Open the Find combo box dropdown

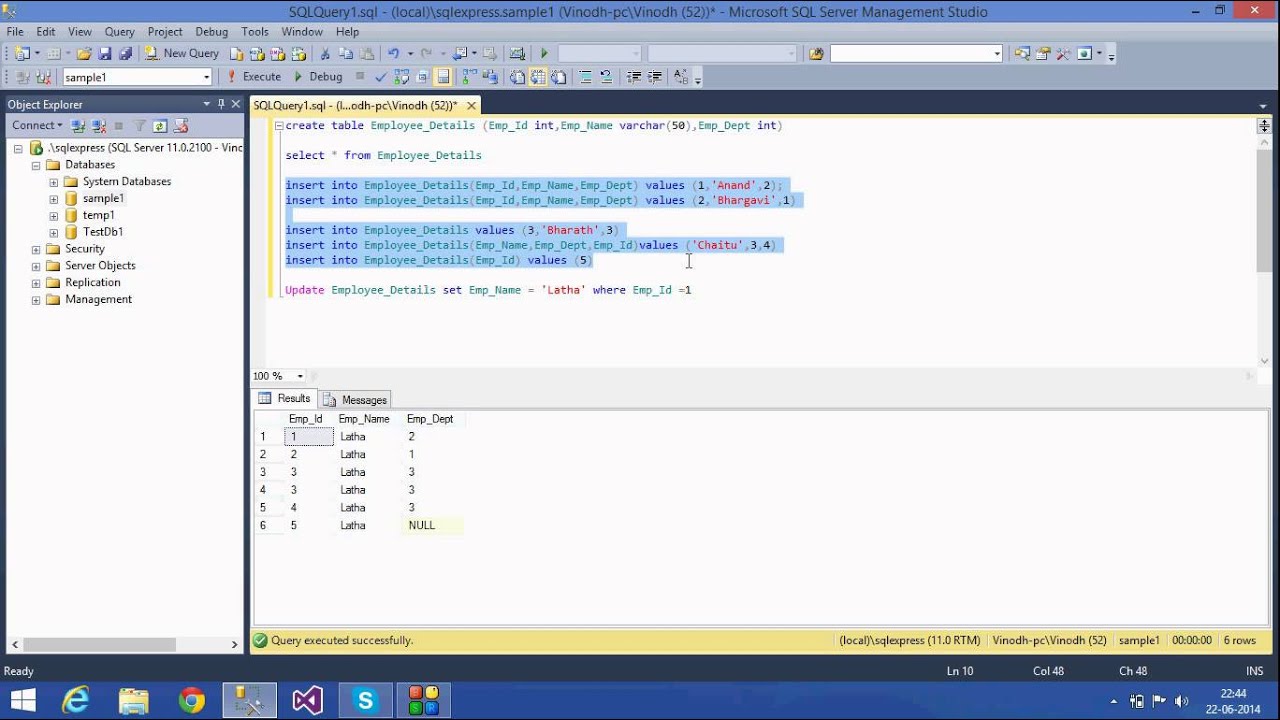[997, 54]
